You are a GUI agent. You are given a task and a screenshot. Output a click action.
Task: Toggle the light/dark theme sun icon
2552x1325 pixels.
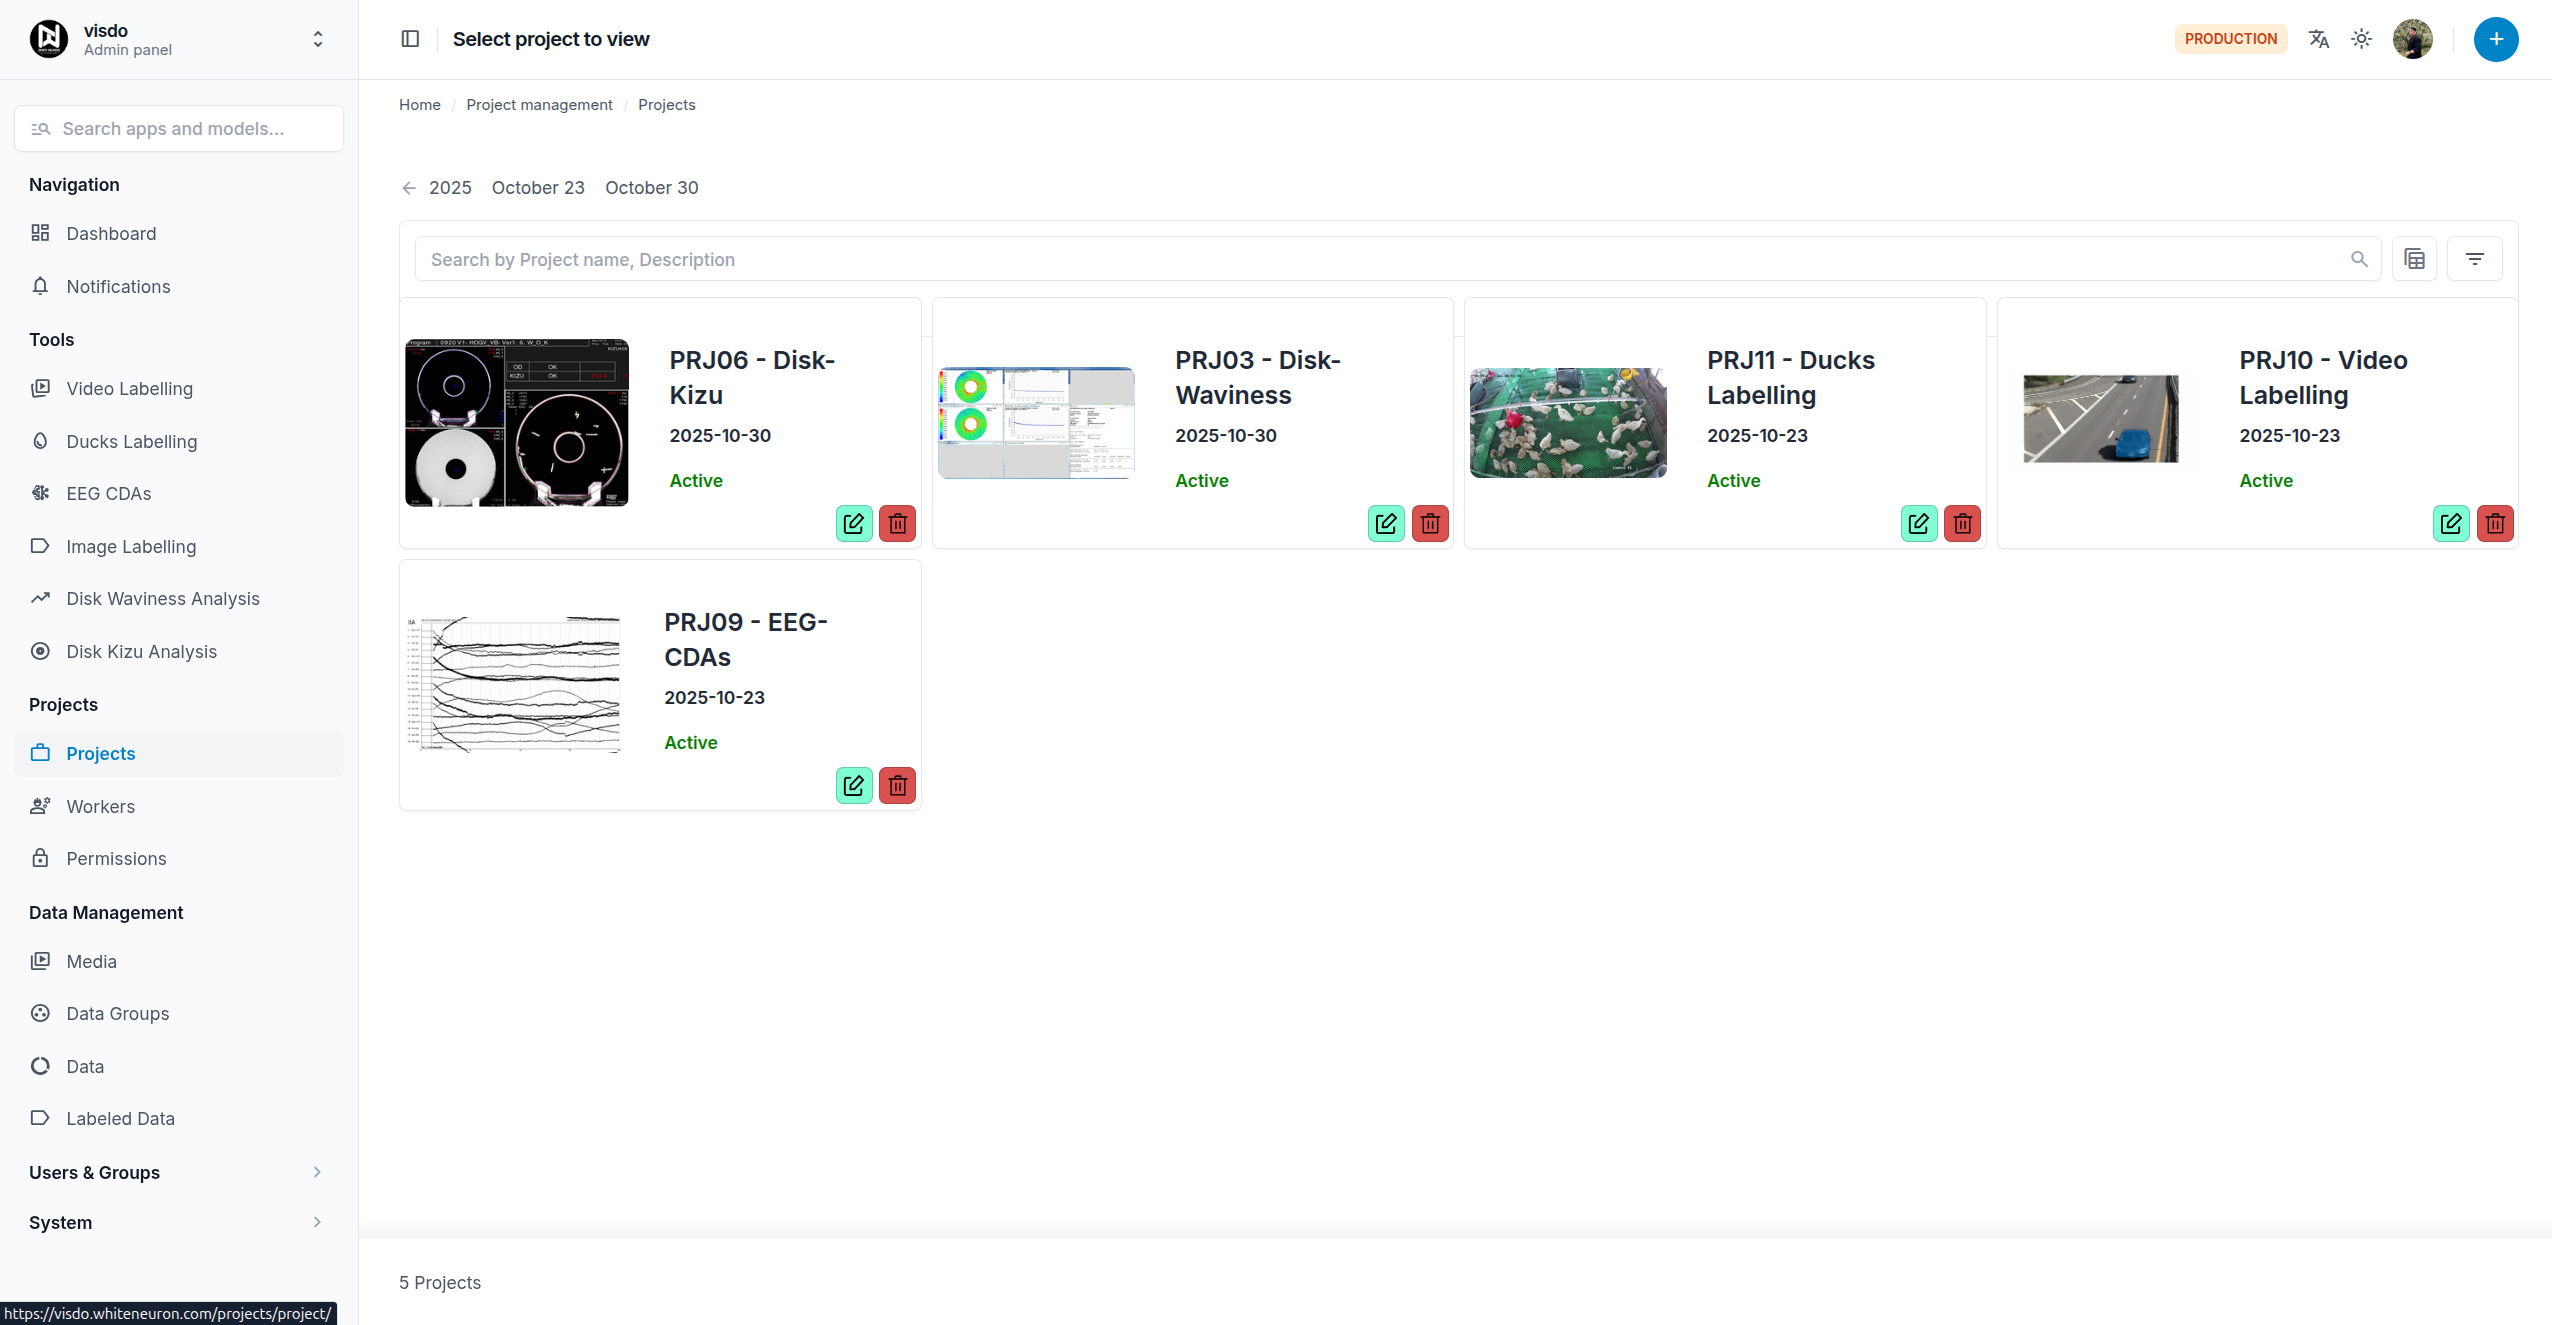[2361, 39]
